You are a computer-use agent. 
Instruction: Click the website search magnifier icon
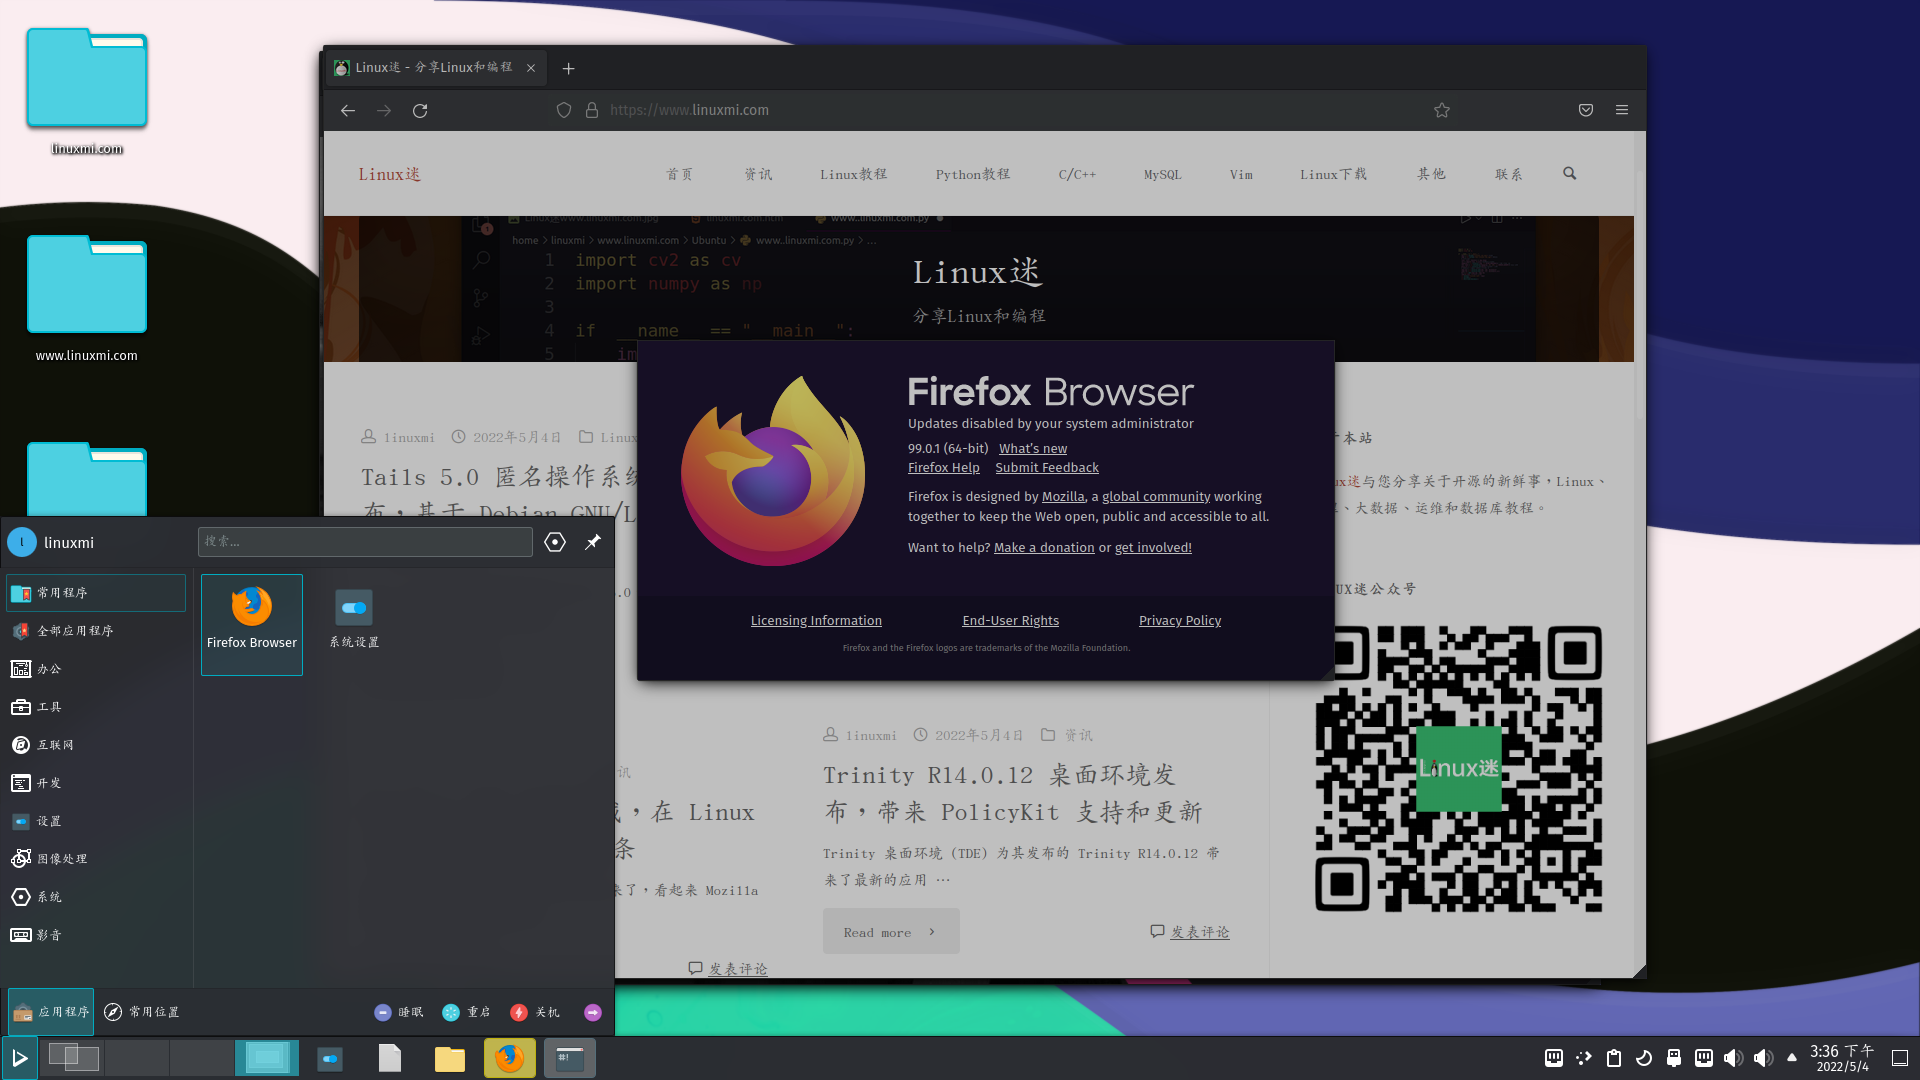pos(1570,173)
